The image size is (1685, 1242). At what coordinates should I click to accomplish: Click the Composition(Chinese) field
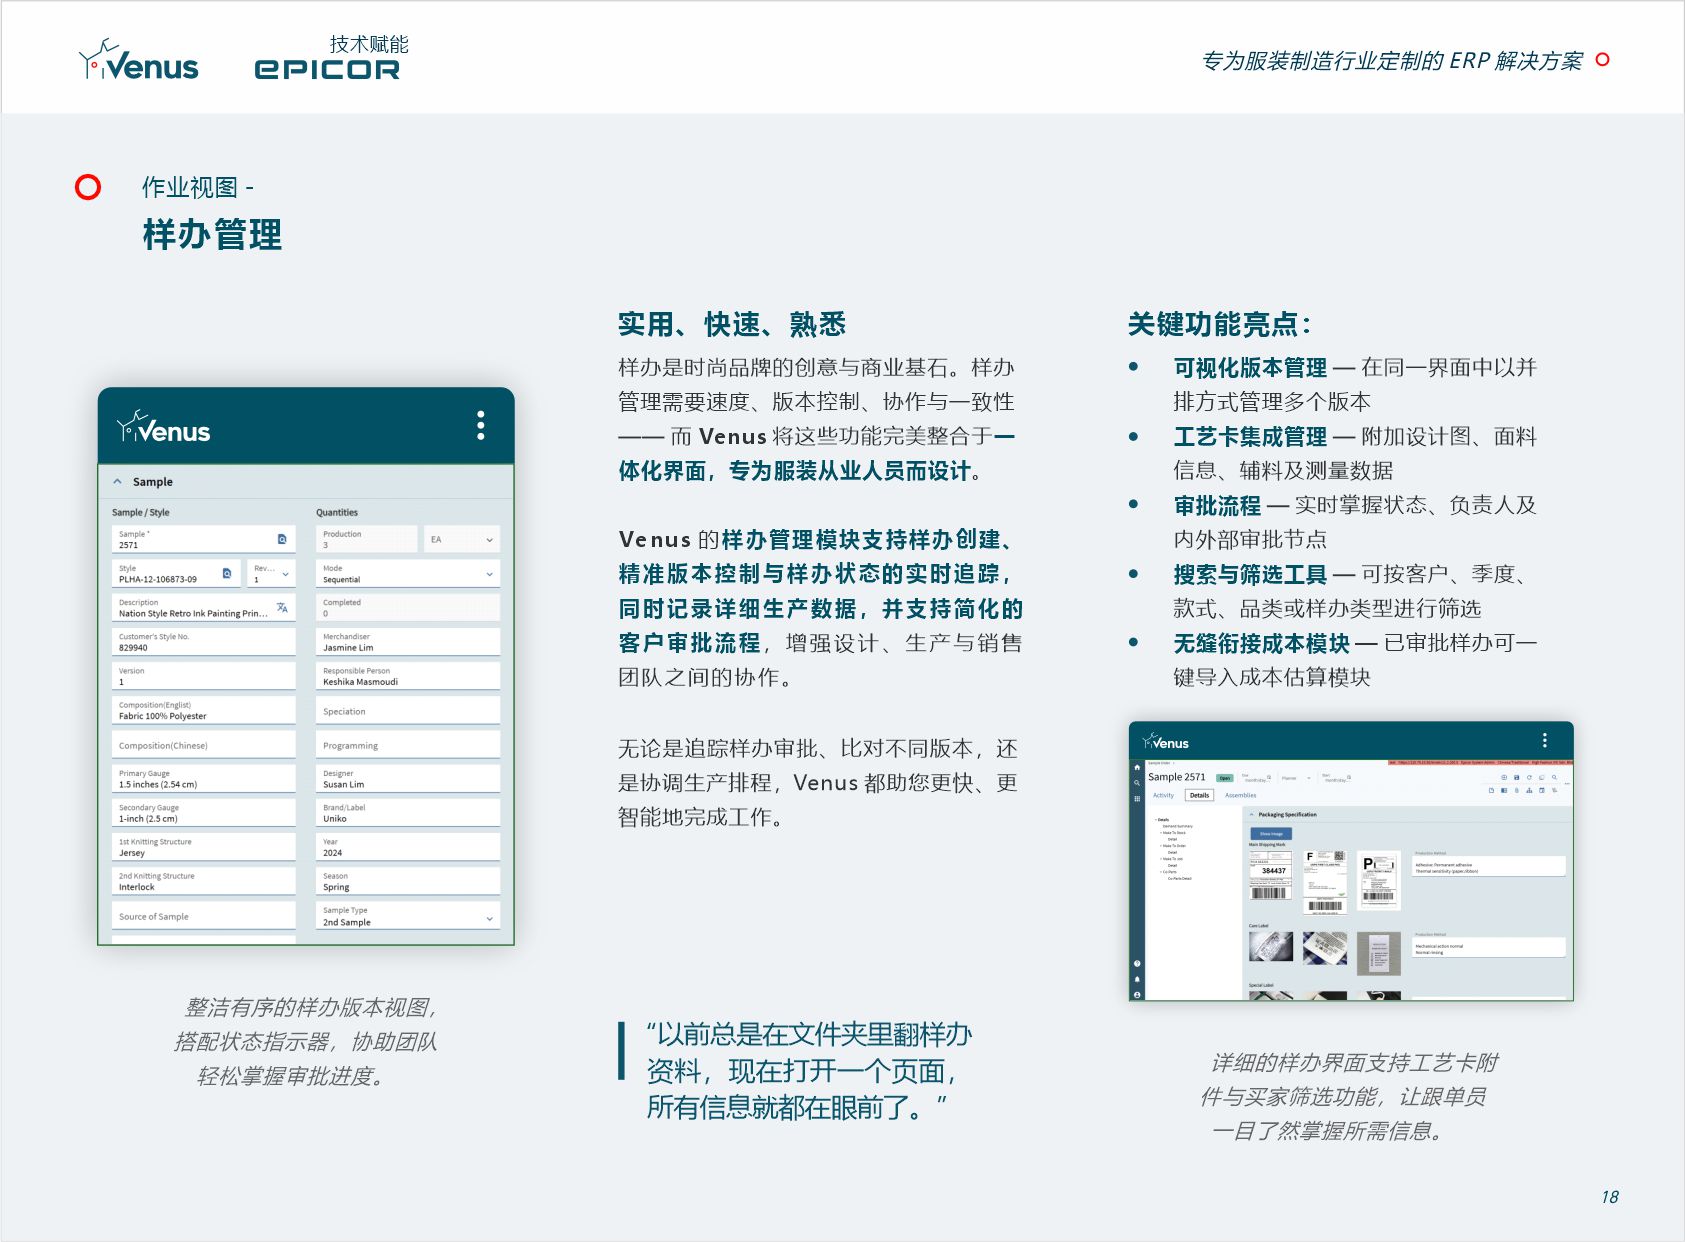coord(204,745)
